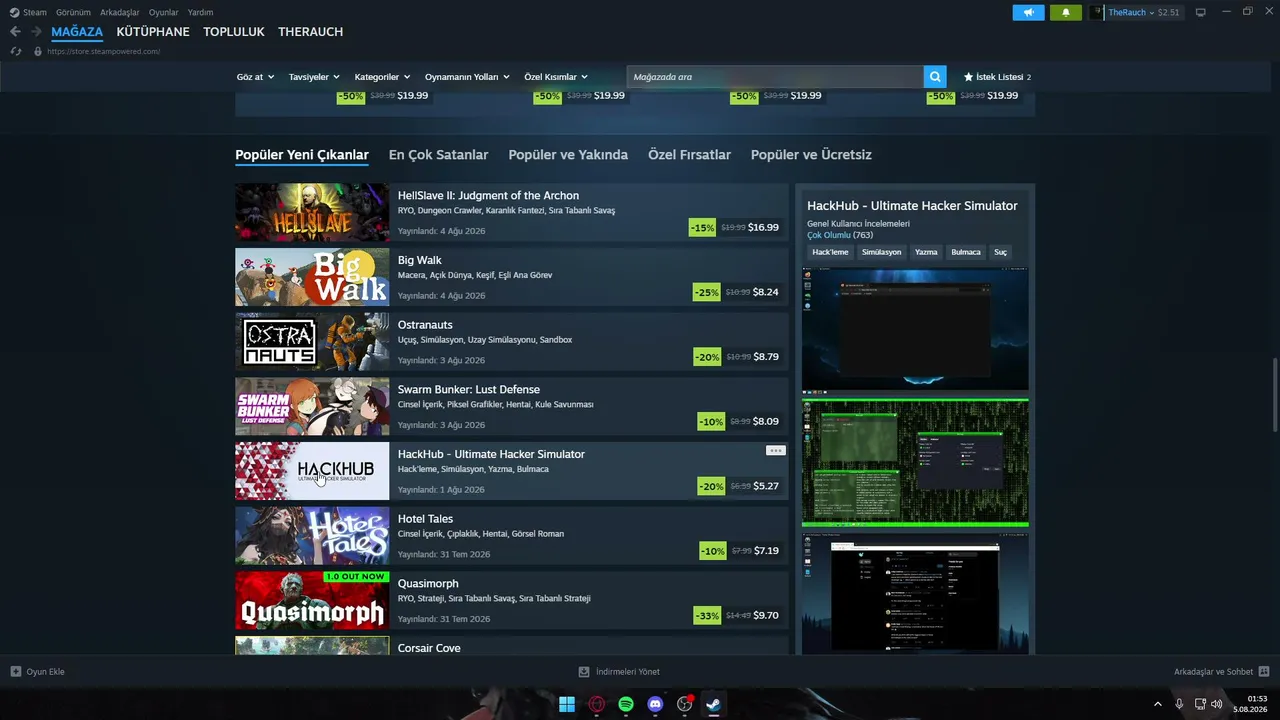Click the plus icon for Oyun Ekle

[x=16, y=672]
